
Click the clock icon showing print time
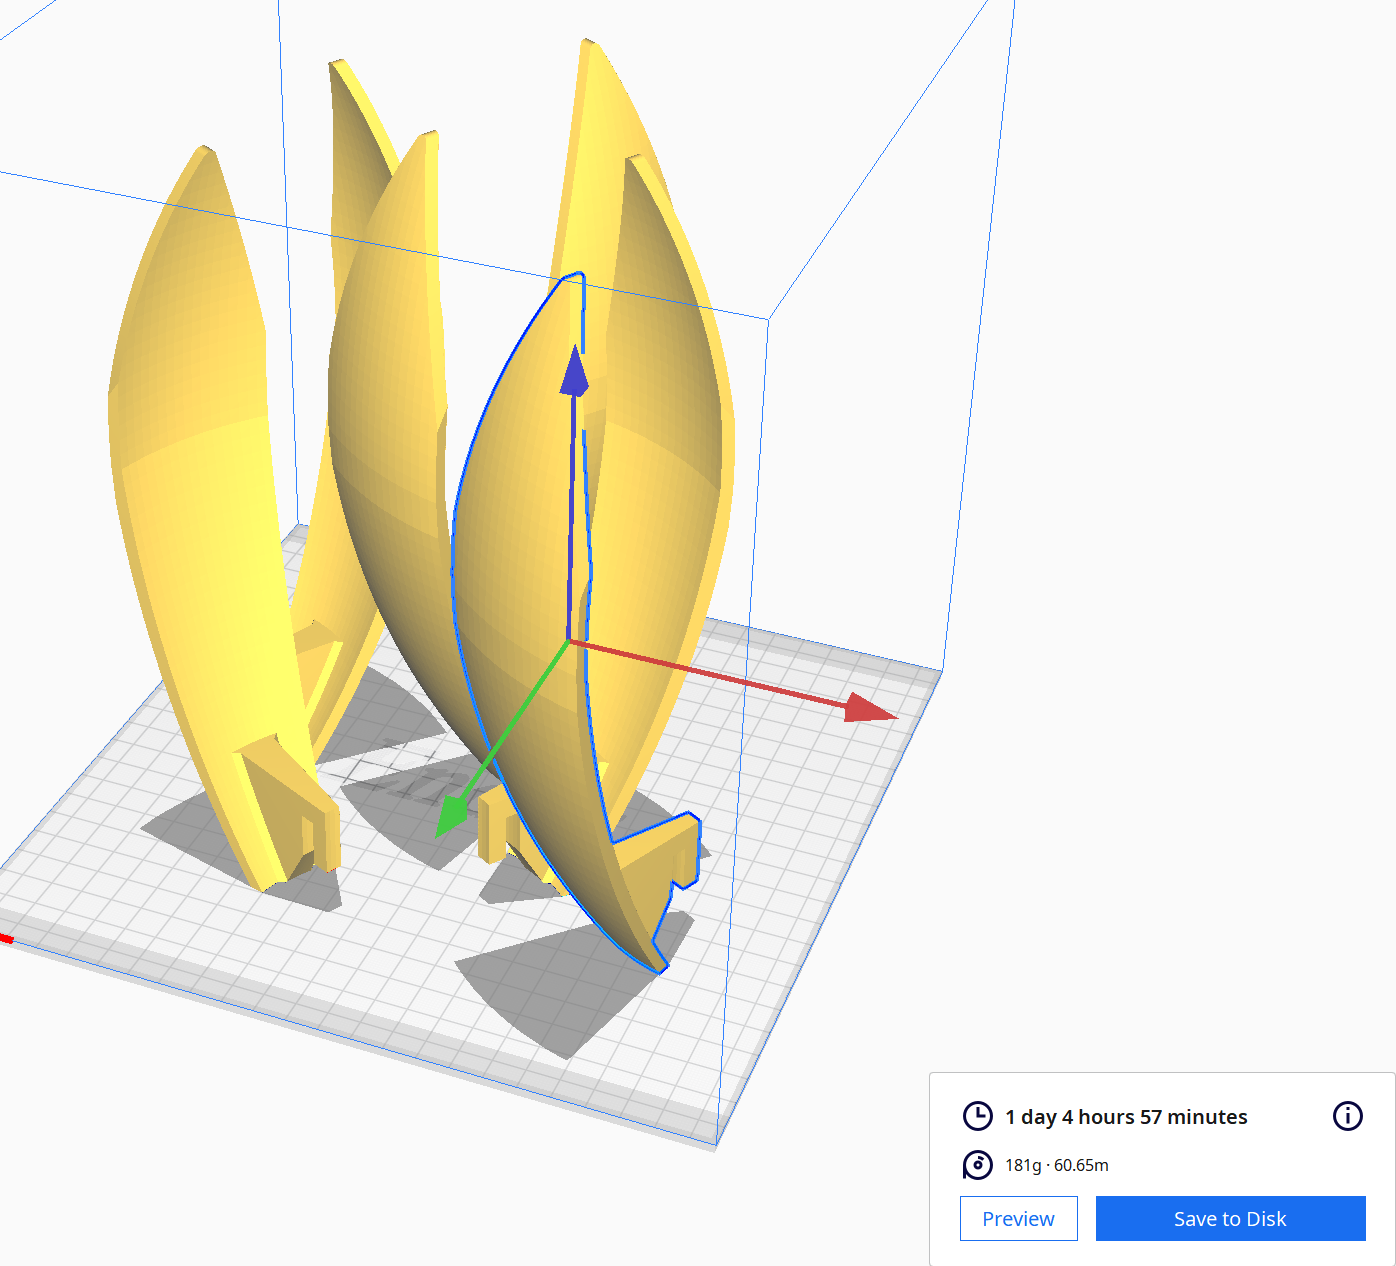978,1116
